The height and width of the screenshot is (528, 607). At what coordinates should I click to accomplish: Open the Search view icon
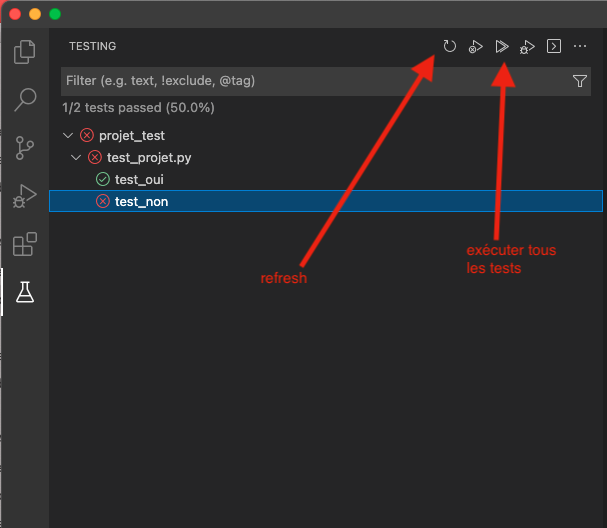(x=25, y=100)
